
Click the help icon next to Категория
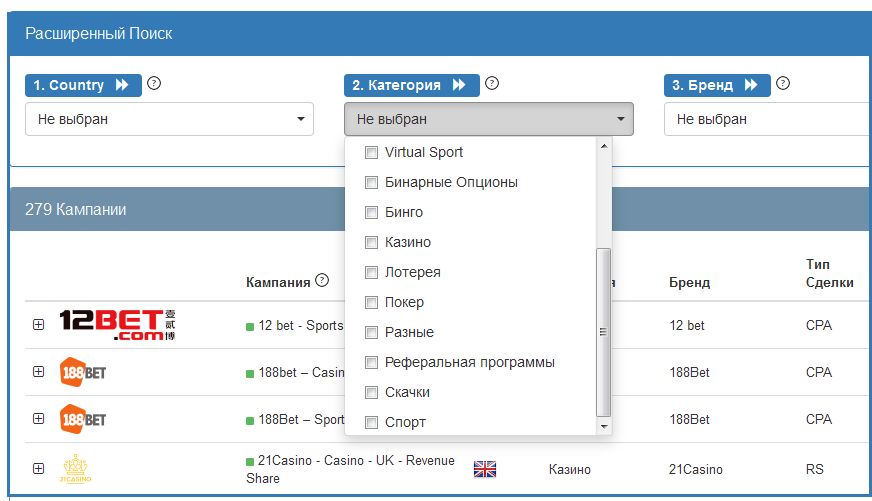(492, 84)
